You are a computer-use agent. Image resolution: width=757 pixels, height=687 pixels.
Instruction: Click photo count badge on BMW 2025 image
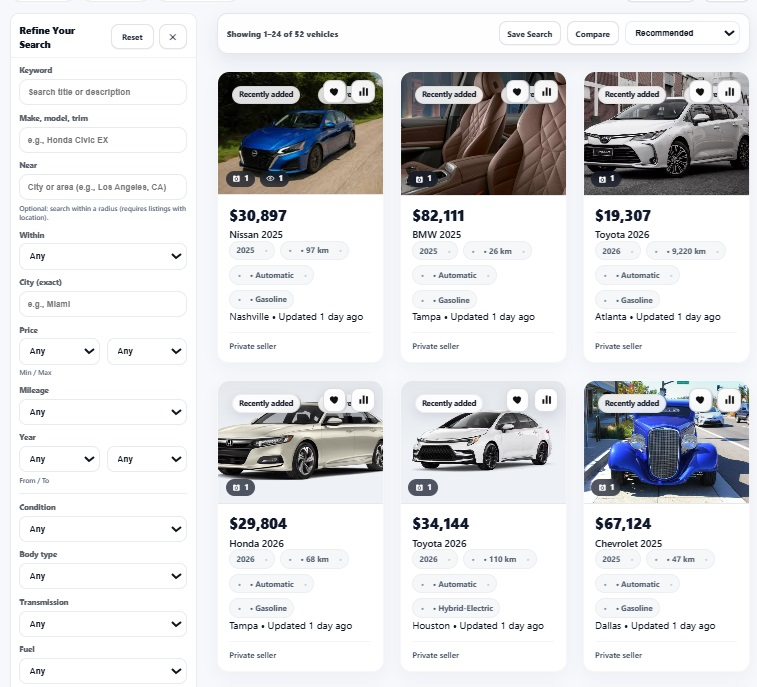pyautogui.click(x=423, y=179)
